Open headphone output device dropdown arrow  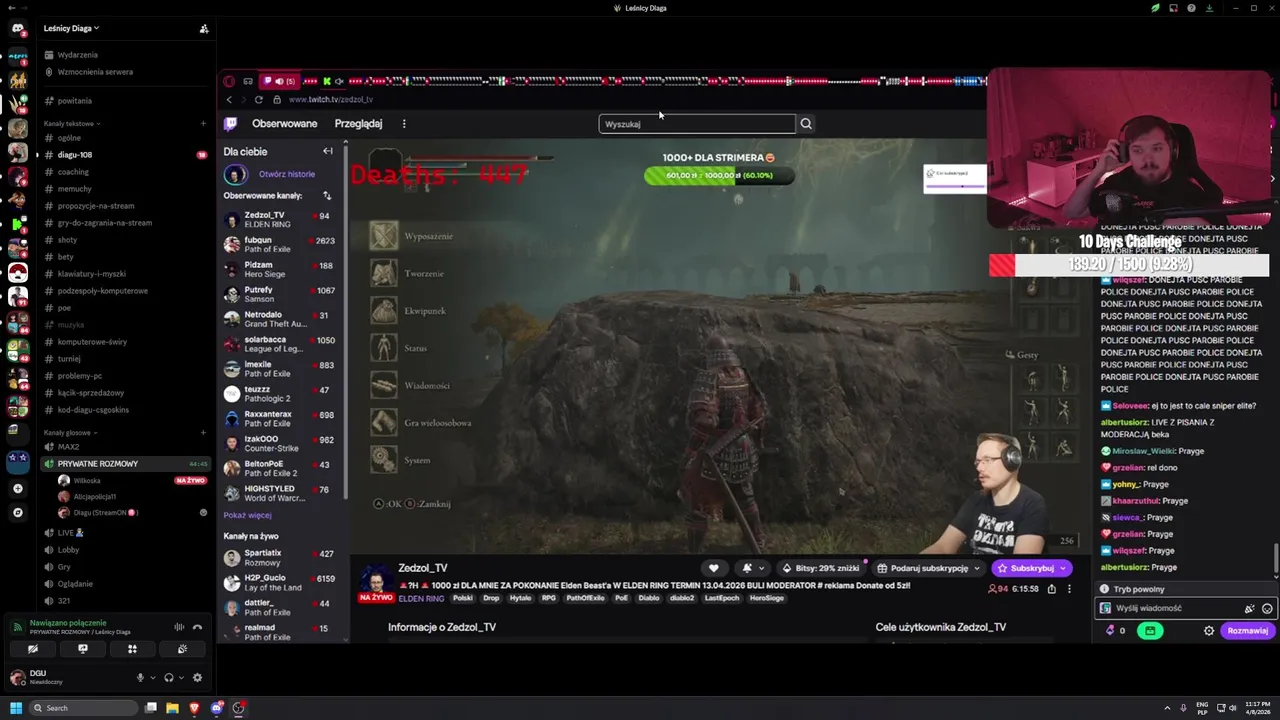[x=182, y=678]
